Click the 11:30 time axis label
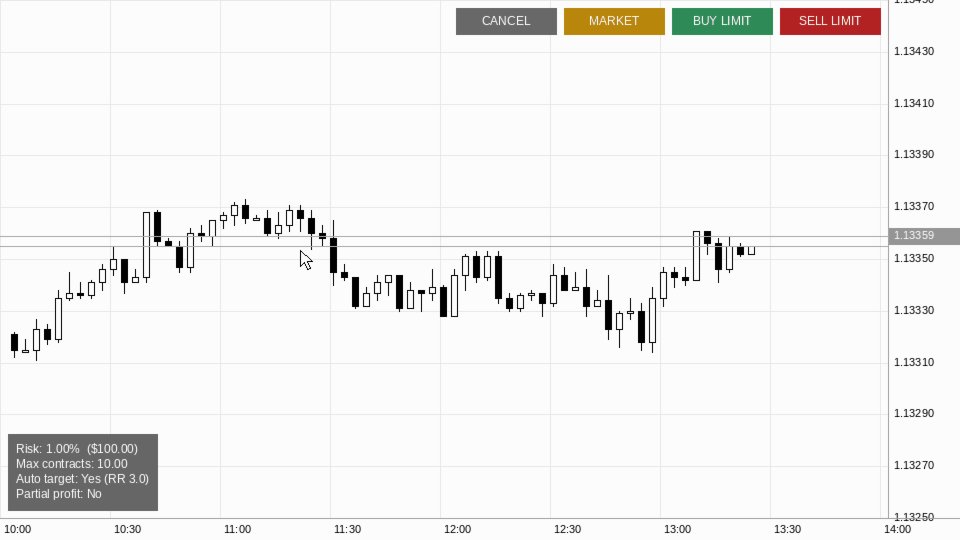 coord(347,530)
